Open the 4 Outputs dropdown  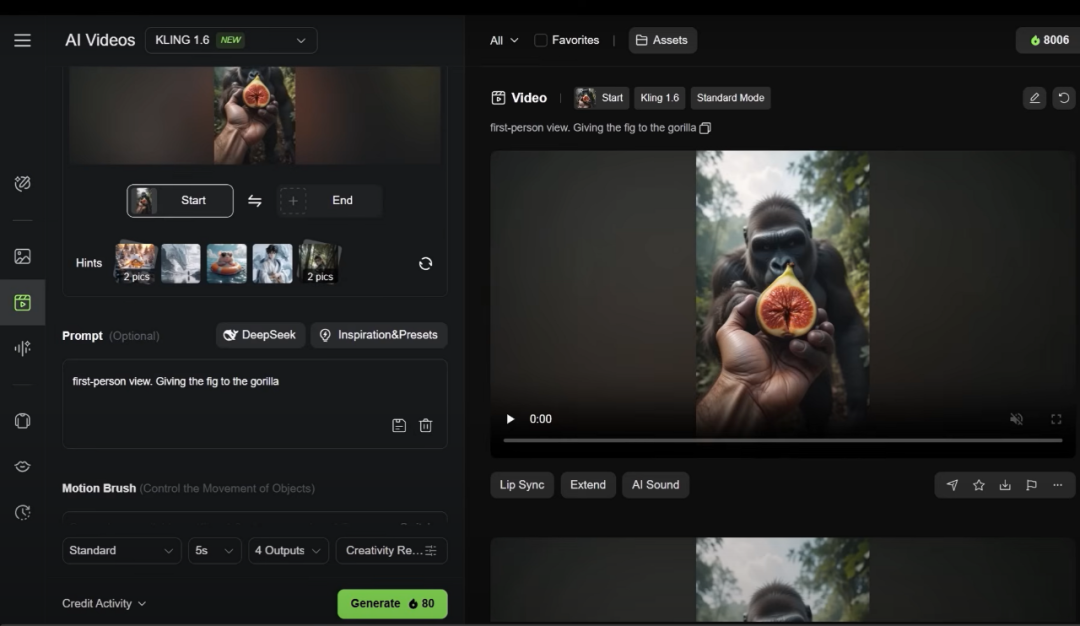click(288, 550)
